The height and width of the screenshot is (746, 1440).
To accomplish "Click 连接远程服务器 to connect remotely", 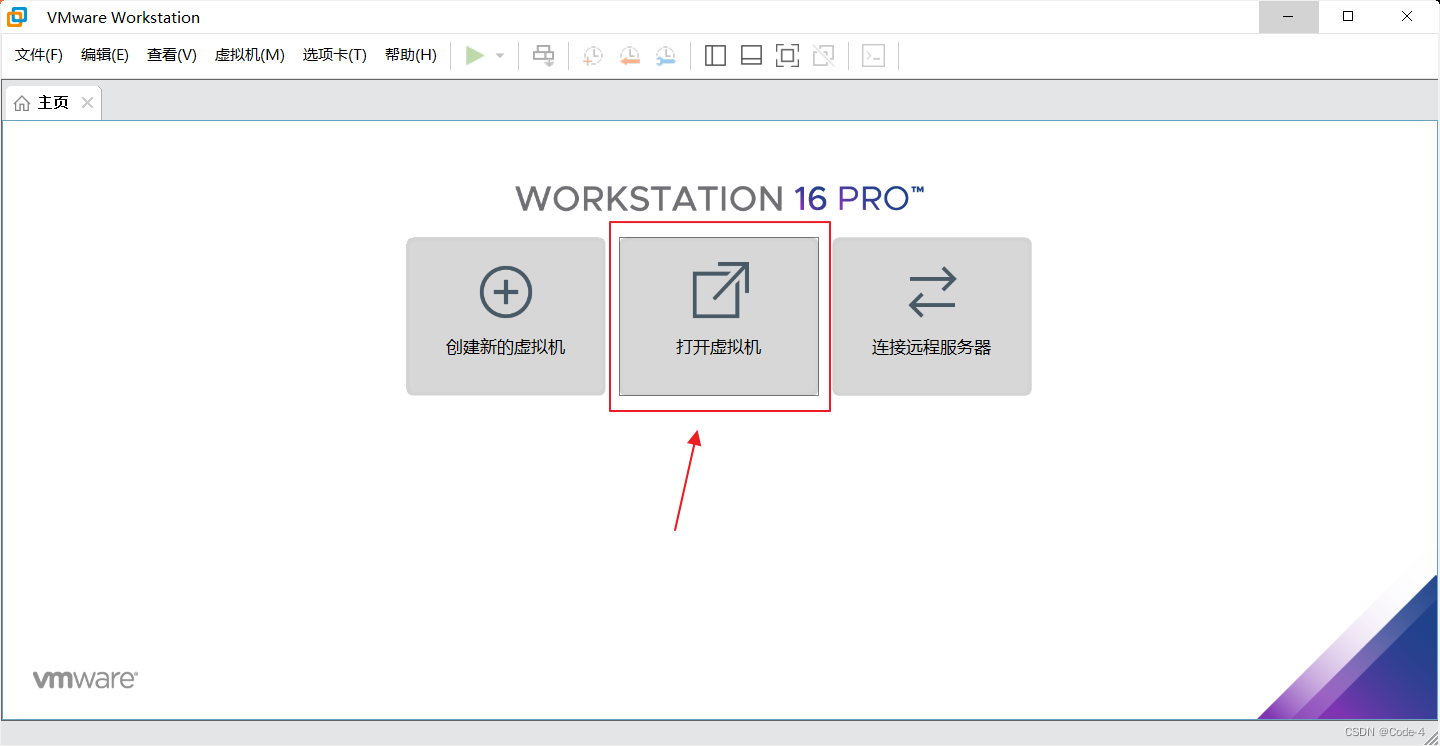I will coord(931,316).
